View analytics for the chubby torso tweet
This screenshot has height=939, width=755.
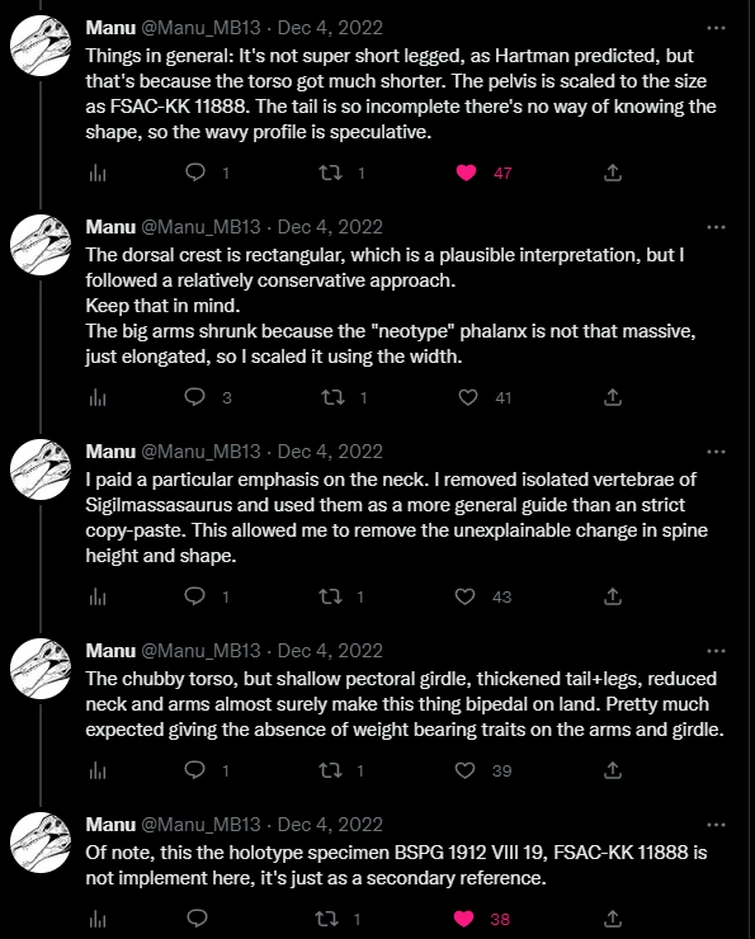click(98, 770)
